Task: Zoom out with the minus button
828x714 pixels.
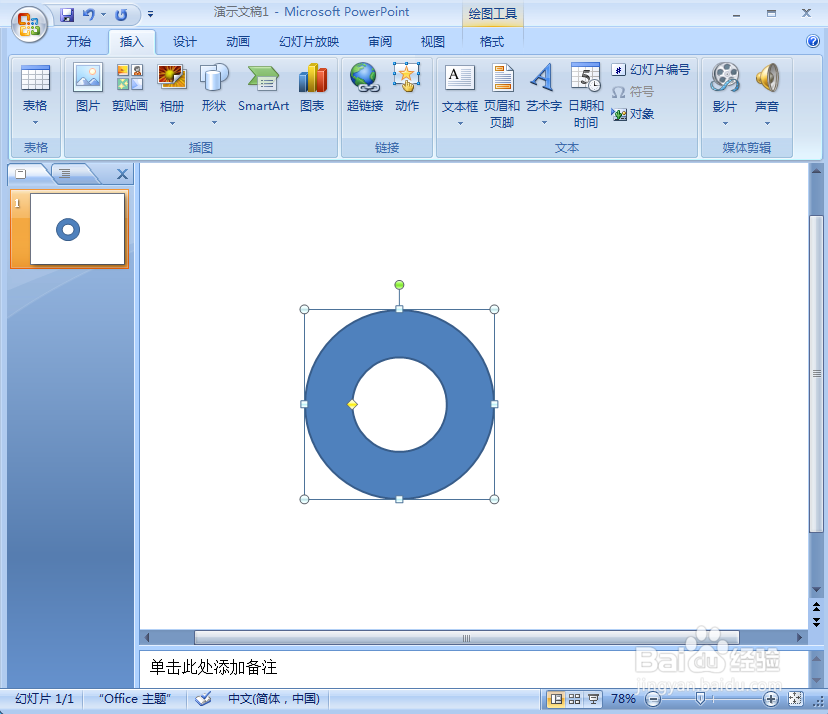Action: 653,699
